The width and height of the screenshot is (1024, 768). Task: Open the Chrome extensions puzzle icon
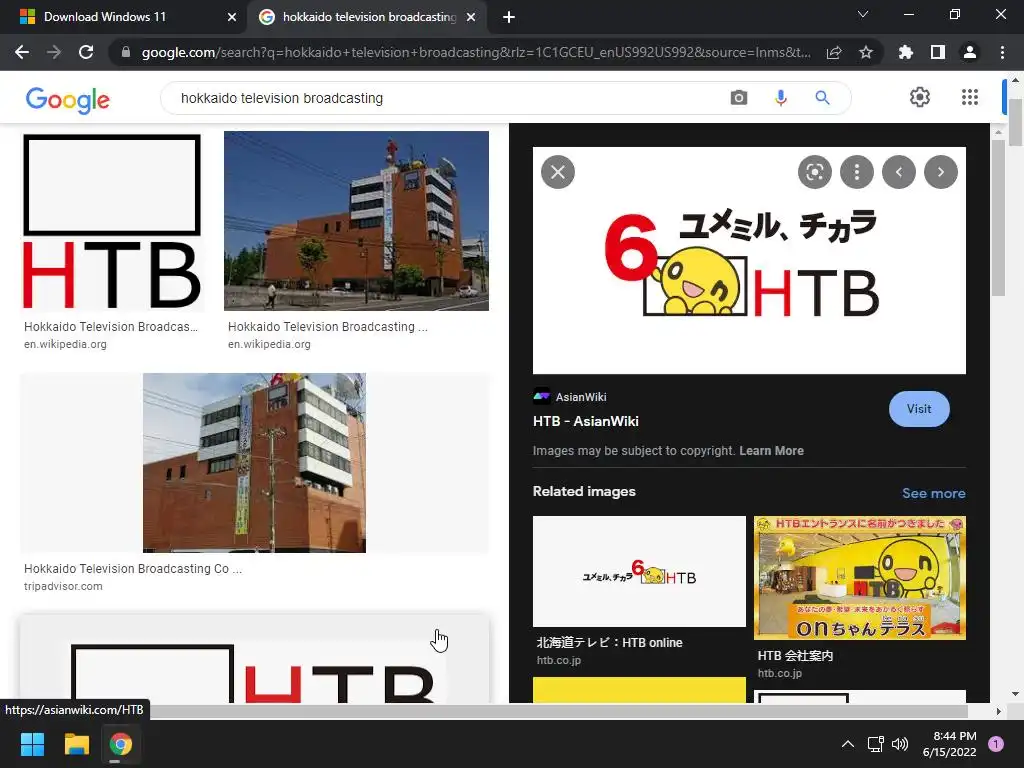pyautogui.click(x=906, y=52)
